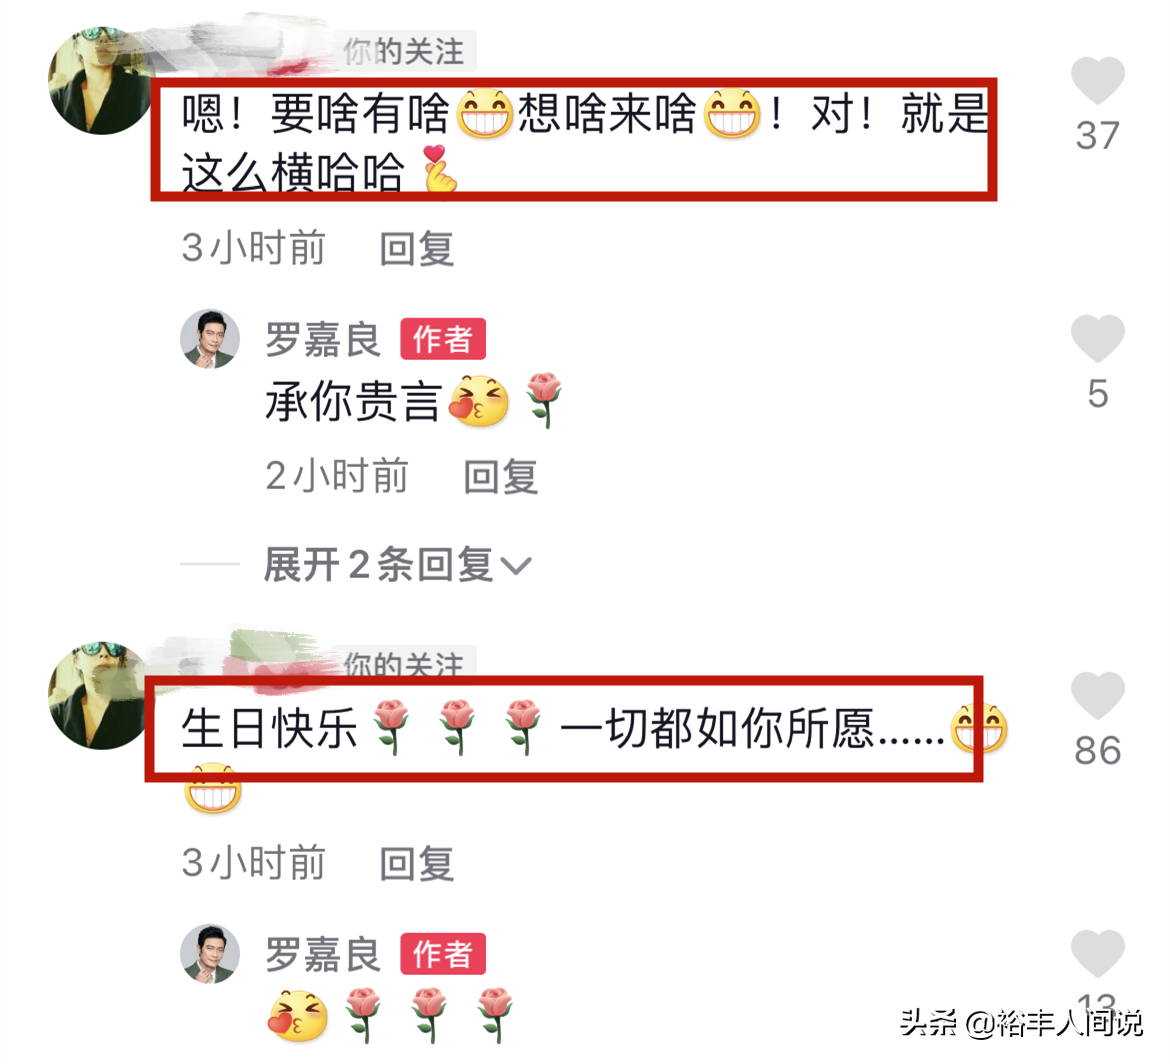Like 罗嘉良's rose emoji reply
The height and width of the screenshot is (1064, 1170).
click(1097, 953)
